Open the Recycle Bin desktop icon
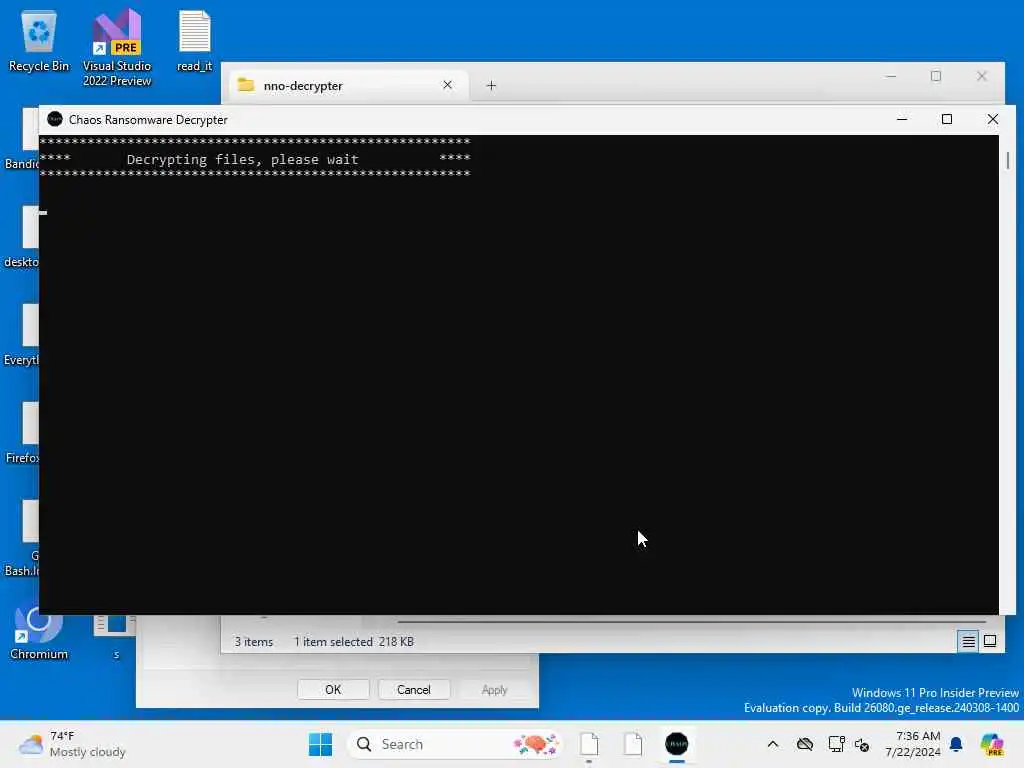The height and width of the screenshot is (768, 1024). pyautogui.click(x=39, y=40)
